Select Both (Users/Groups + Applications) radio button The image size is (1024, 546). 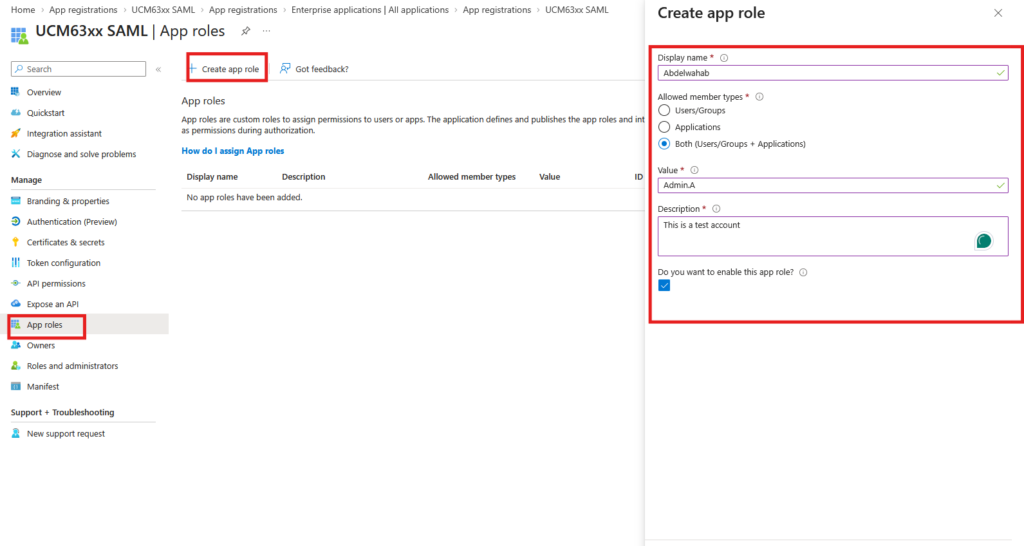664,144
